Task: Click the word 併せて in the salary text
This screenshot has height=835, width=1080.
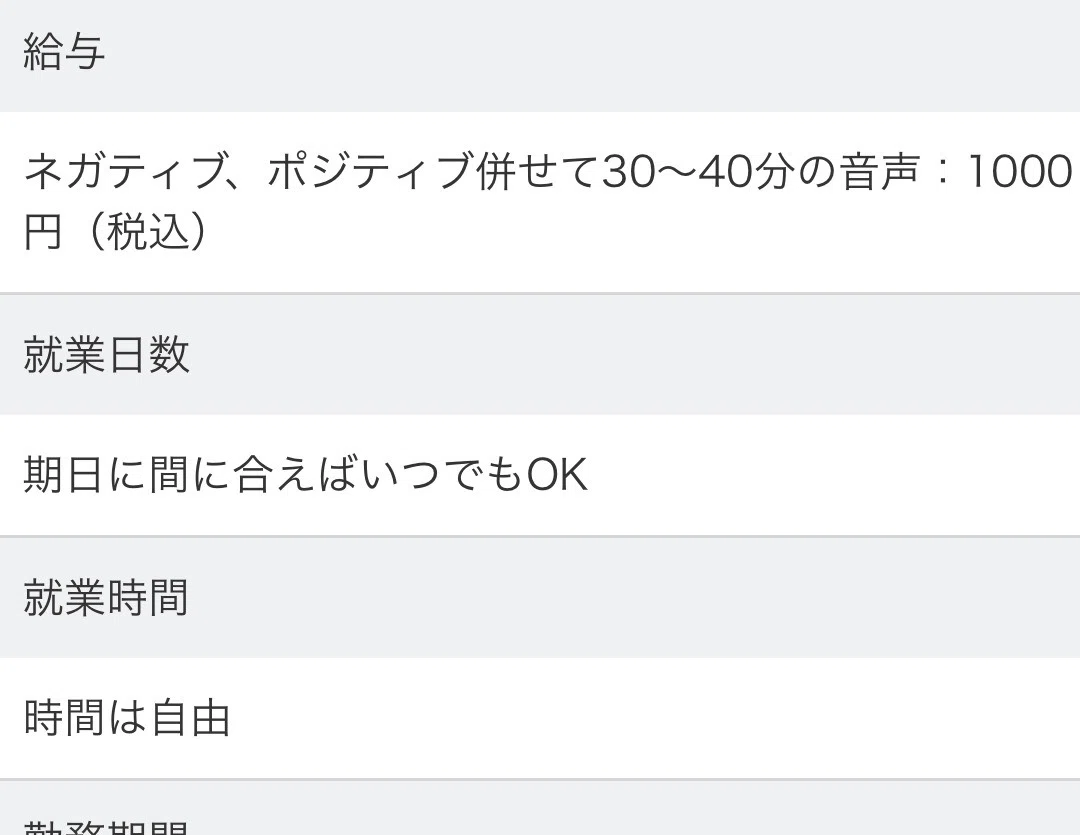Action: 536,173
